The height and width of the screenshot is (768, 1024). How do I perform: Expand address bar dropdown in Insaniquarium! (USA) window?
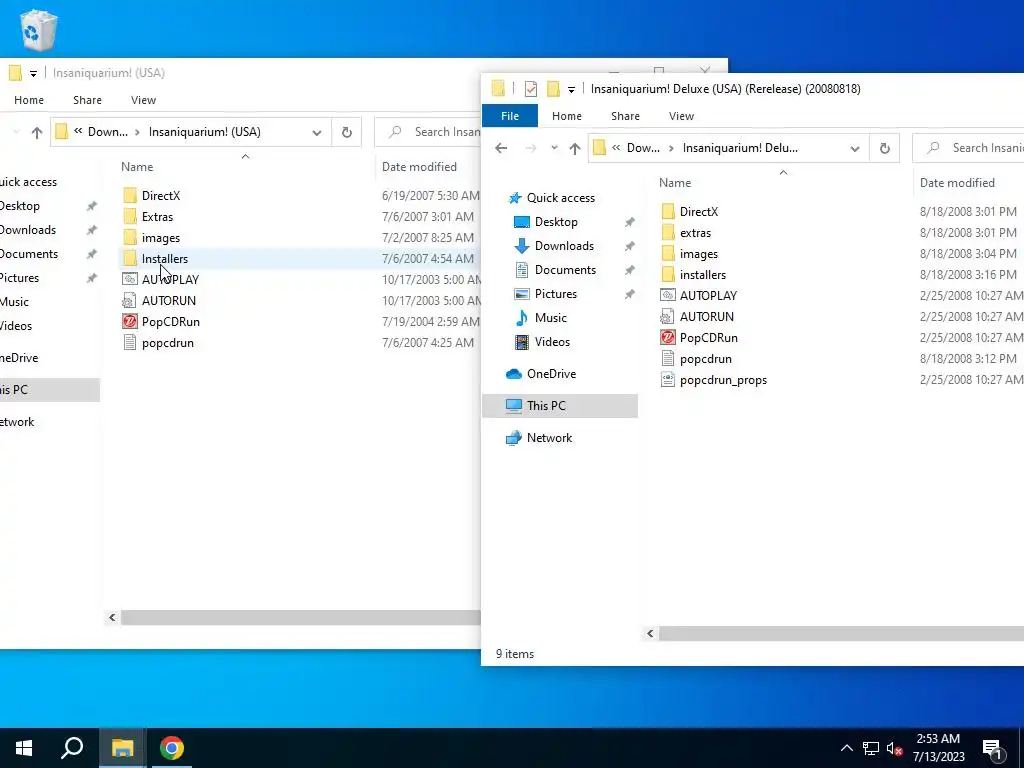coord(317,133)
